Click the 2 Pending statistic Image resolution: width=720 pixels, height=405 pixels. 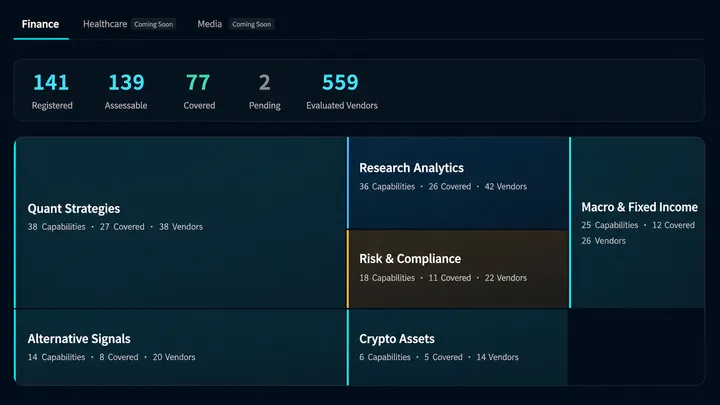pyautogui.click(x=264, y=91)
